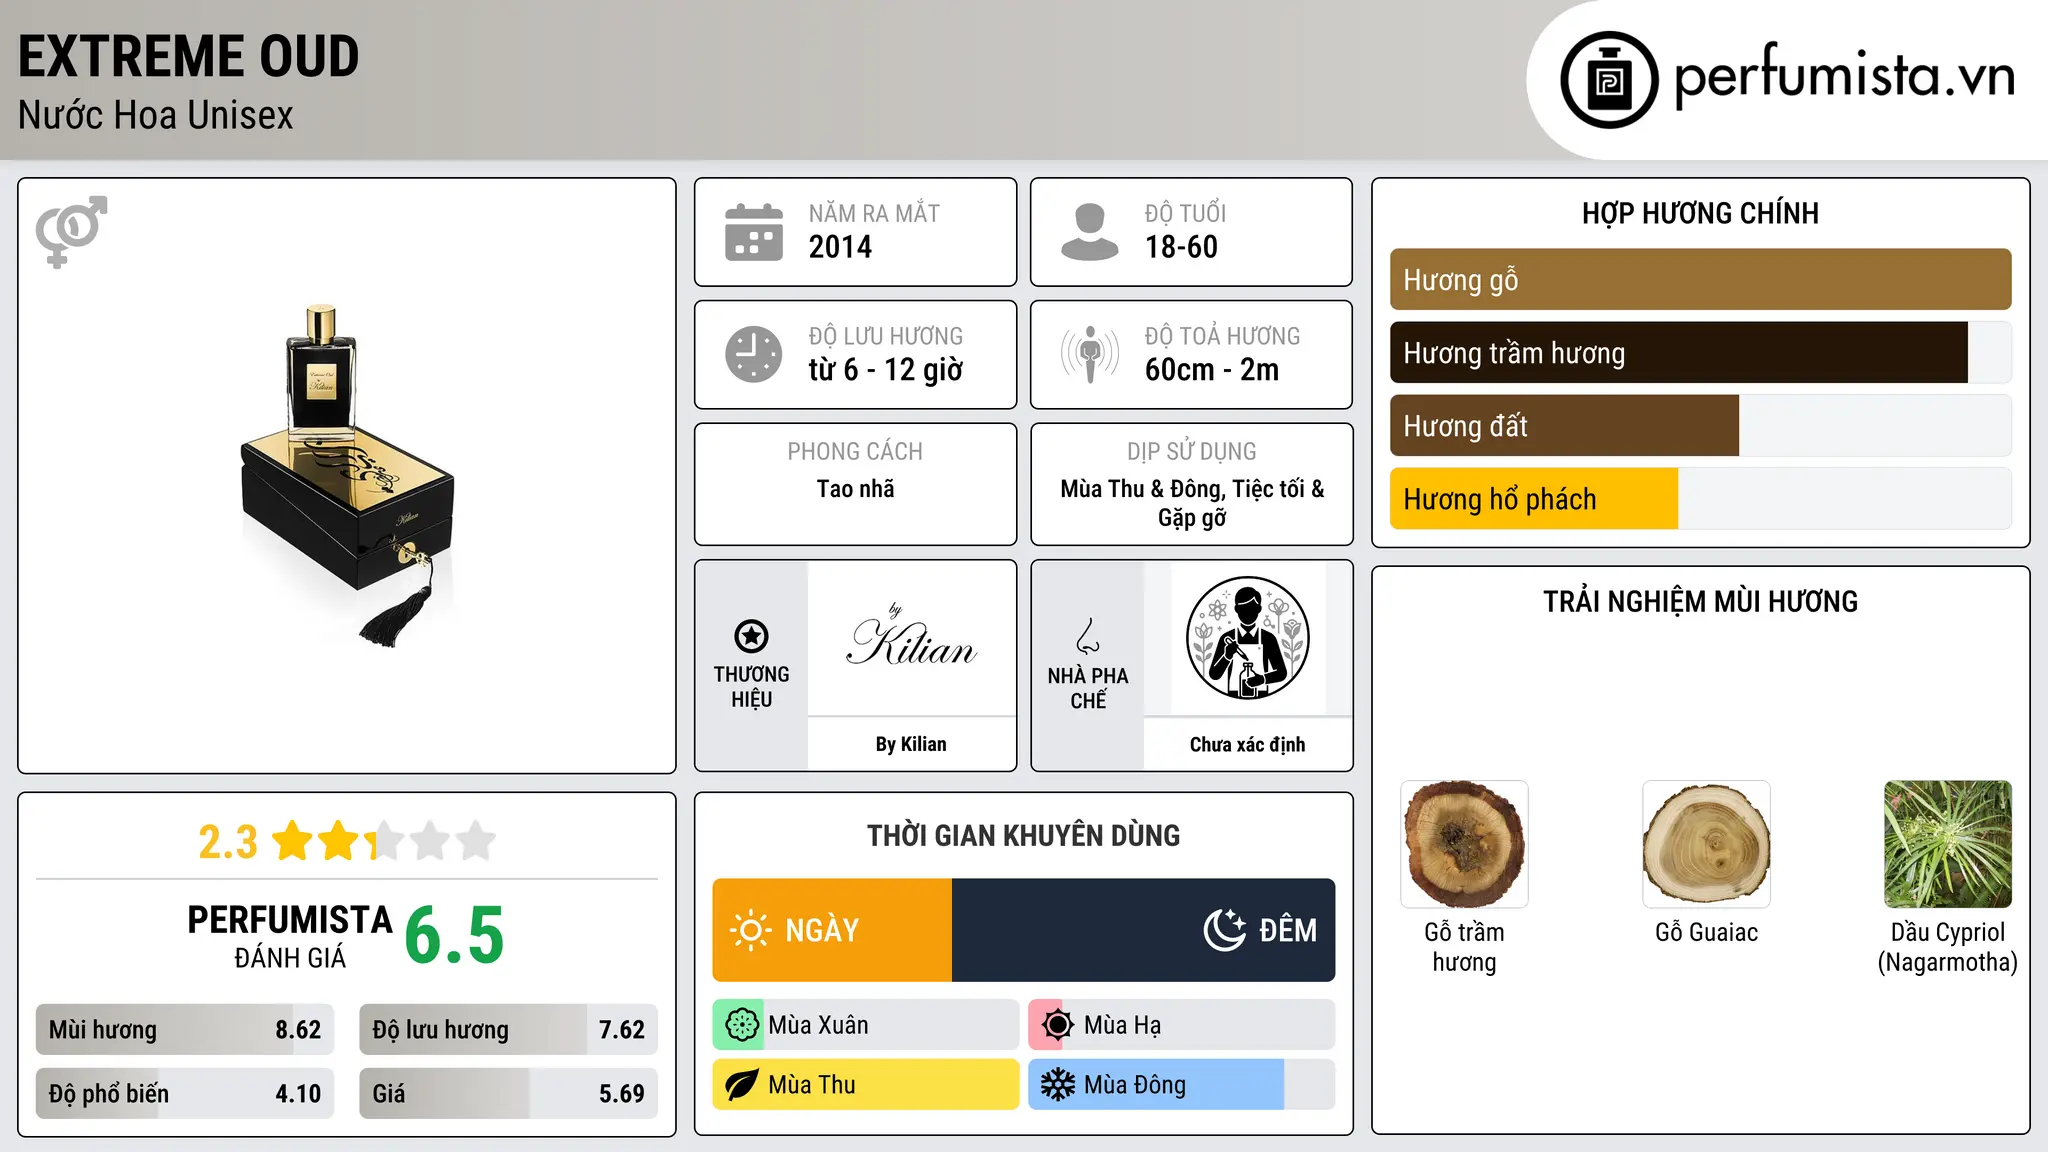Click the flower icon for Mùa Xuân
This screenshot has height=1152, width=2048.
click(741, 1025)
